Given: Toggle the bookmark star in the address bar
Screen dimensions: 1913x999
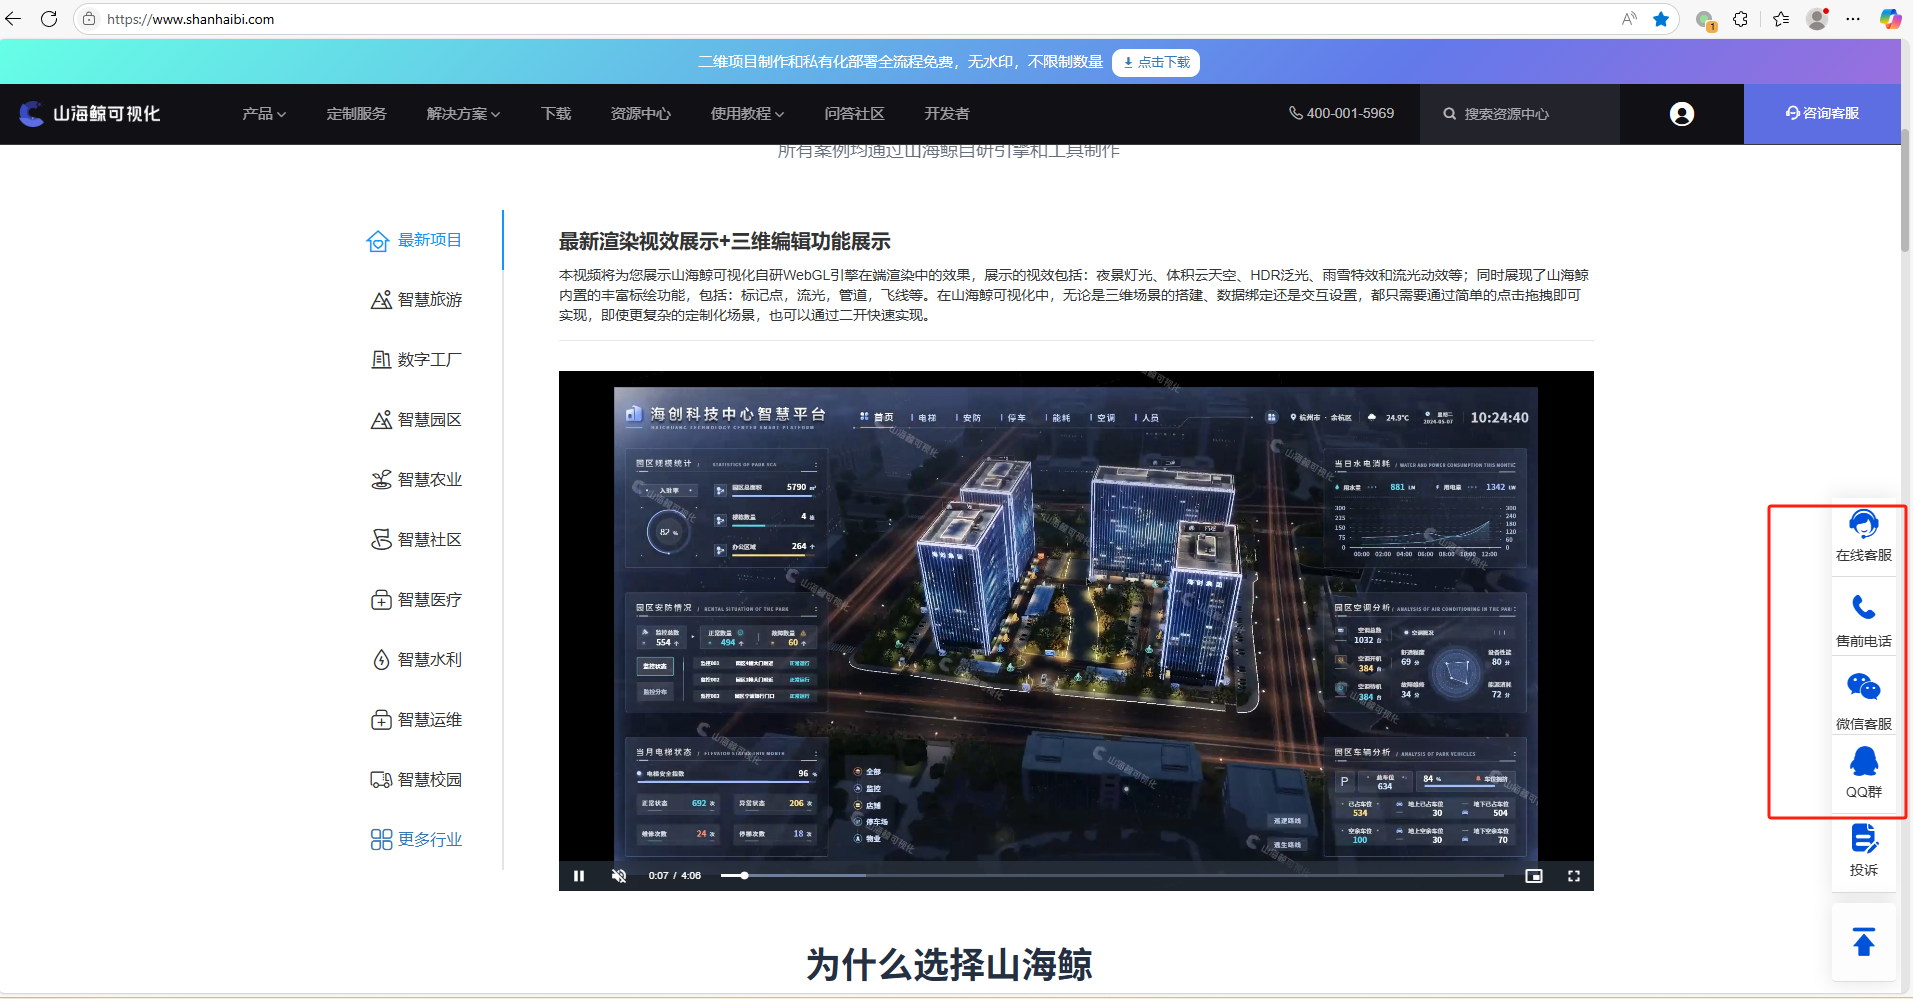Looking at the screenshot, I should point(1661,19).
